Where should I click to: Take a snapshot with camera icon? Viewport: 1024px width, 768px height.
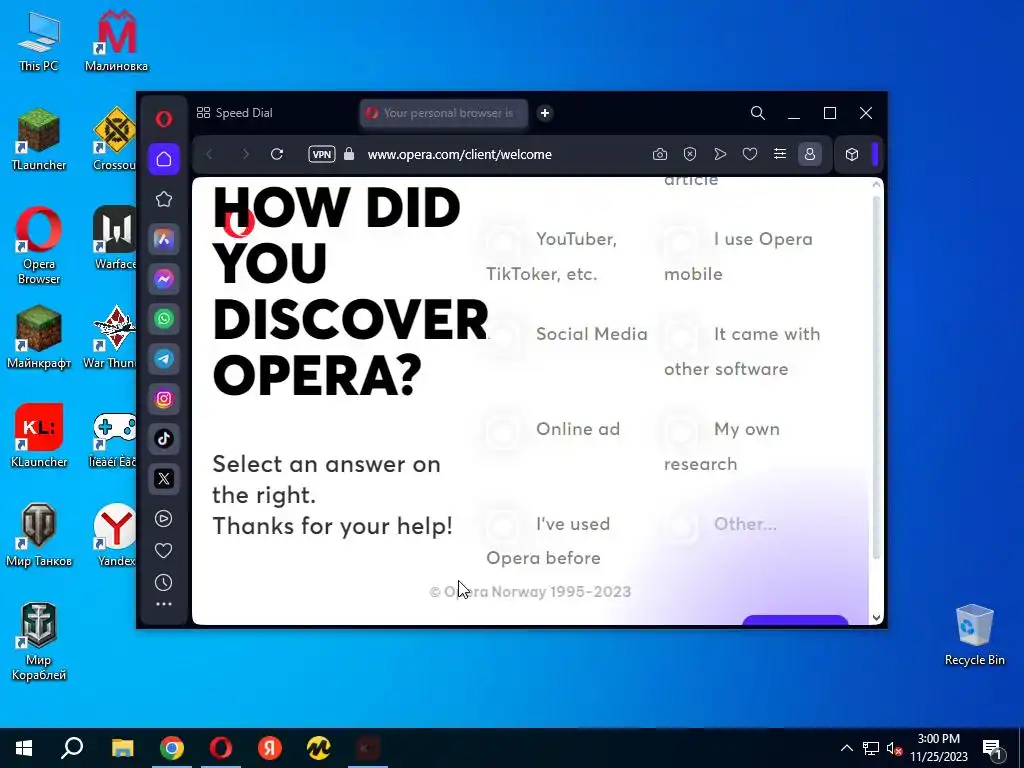coord(660,154)
